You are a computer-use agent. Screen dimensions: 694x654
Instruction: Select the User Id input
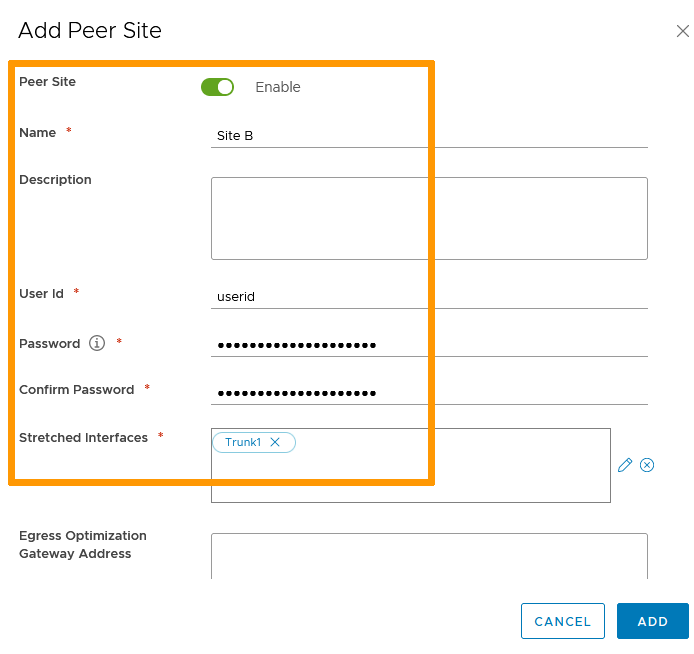[429, 296]
